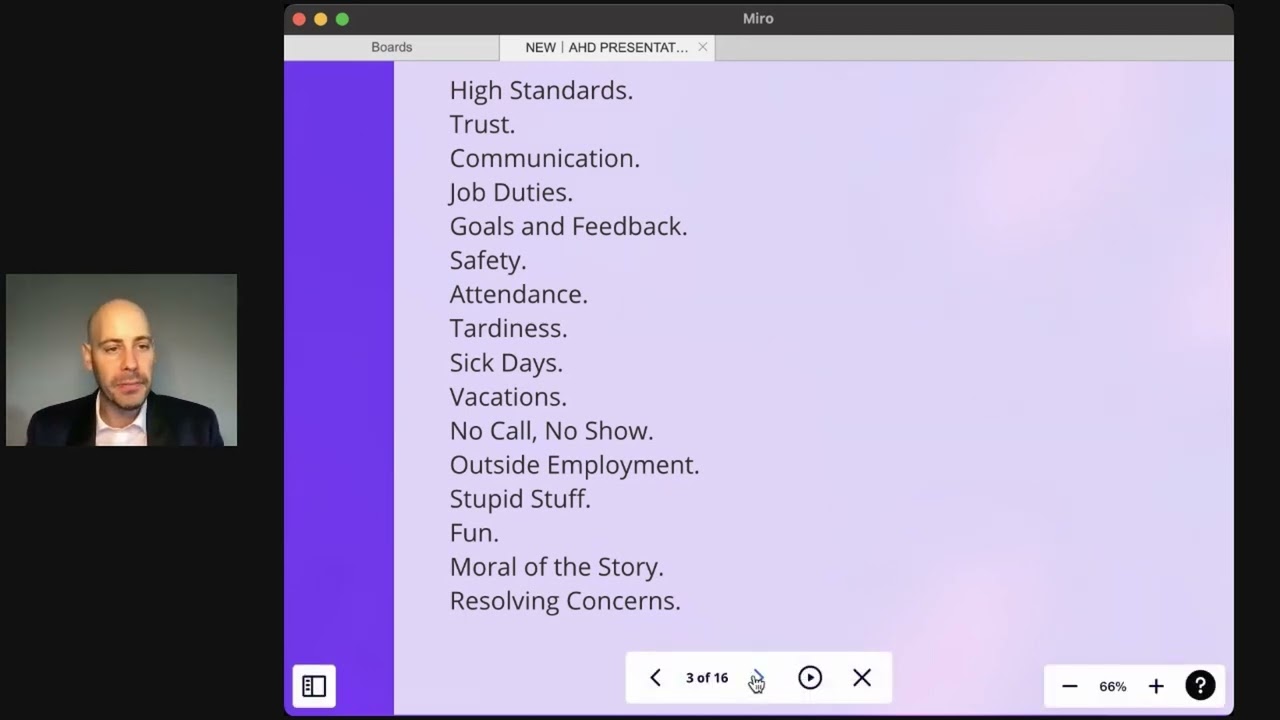Screen dimensions: 1280x720
Task: Exit presentation mode with X icon
Action: (x=862, y=678)
